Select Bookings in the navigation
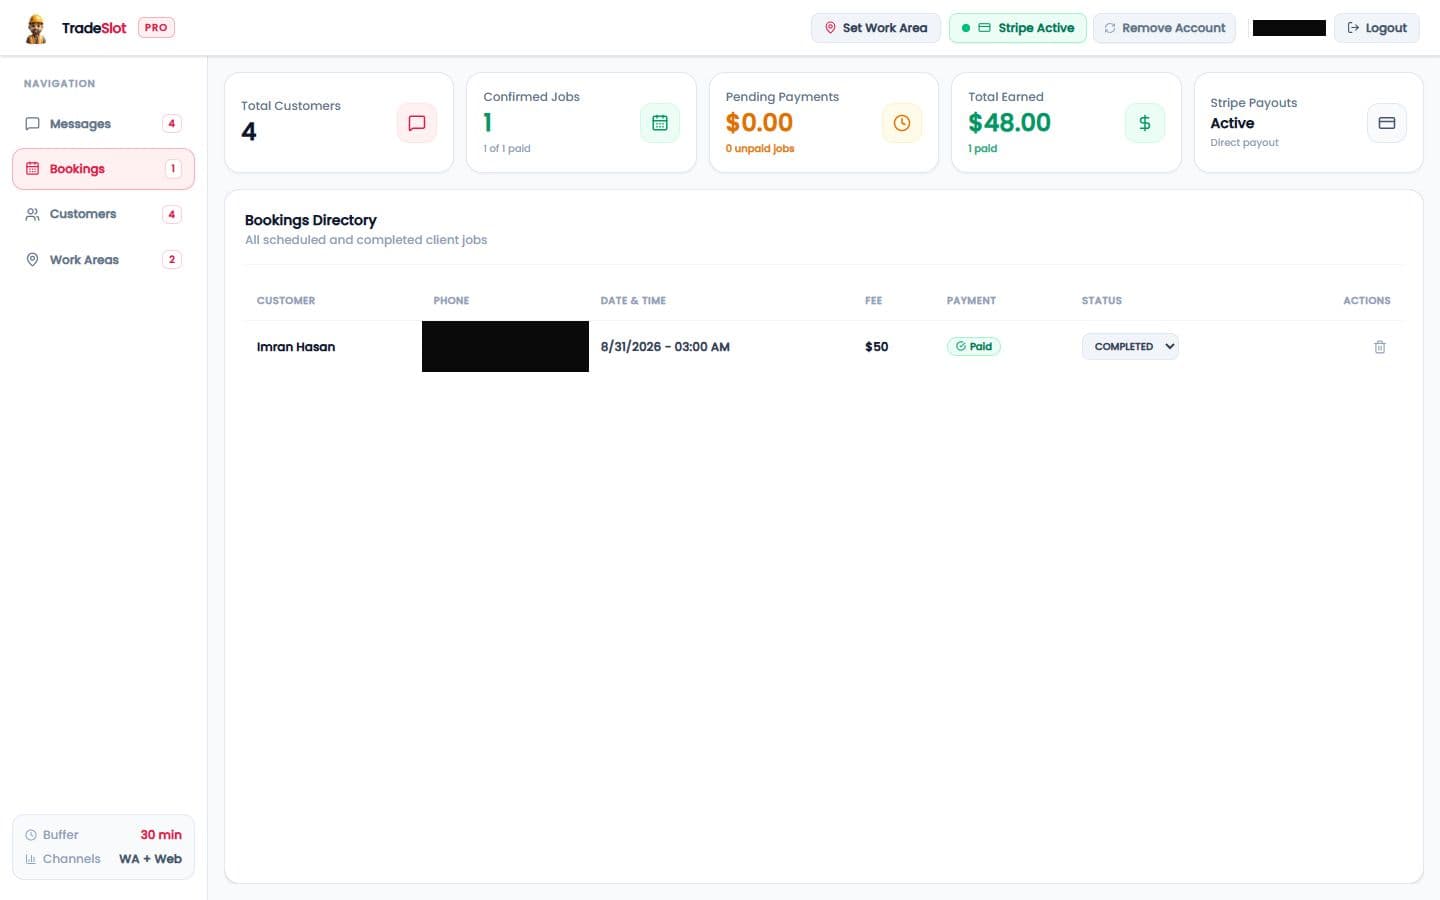This screenshot has height=900, width=1440. click(x=103, y=169)
